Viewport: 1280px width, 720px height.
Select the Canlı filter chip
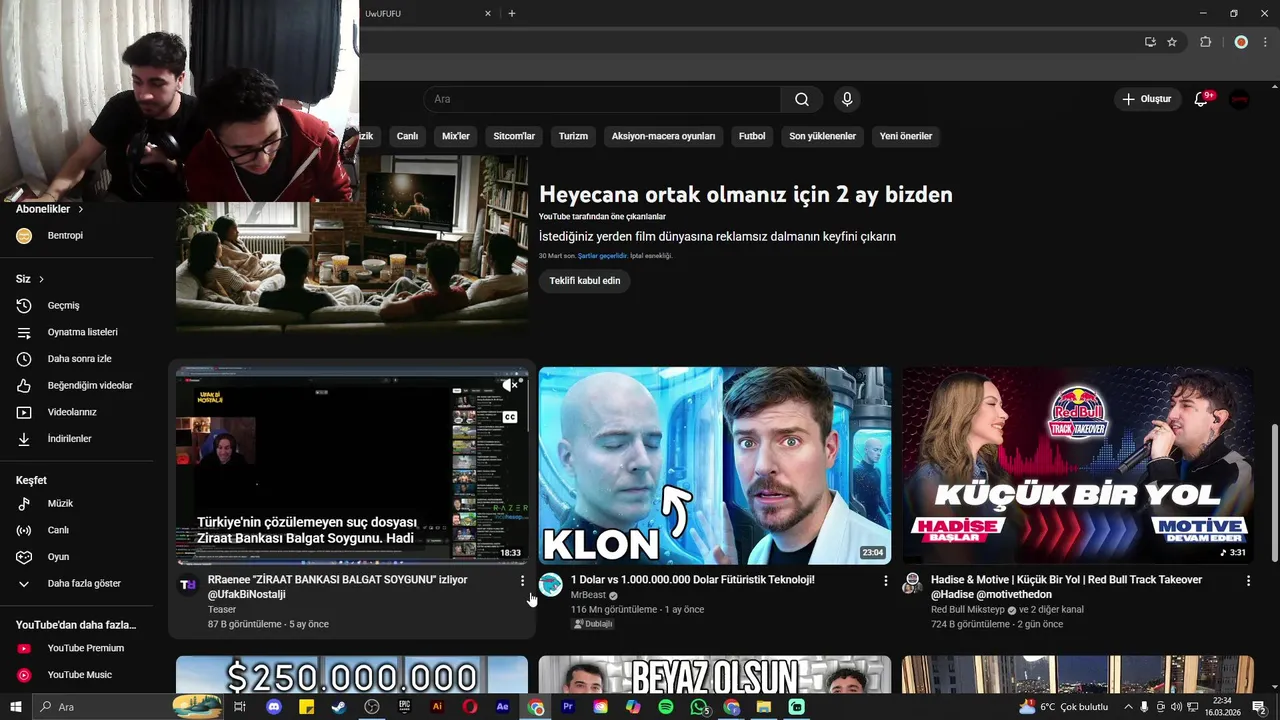click(407, 136)
